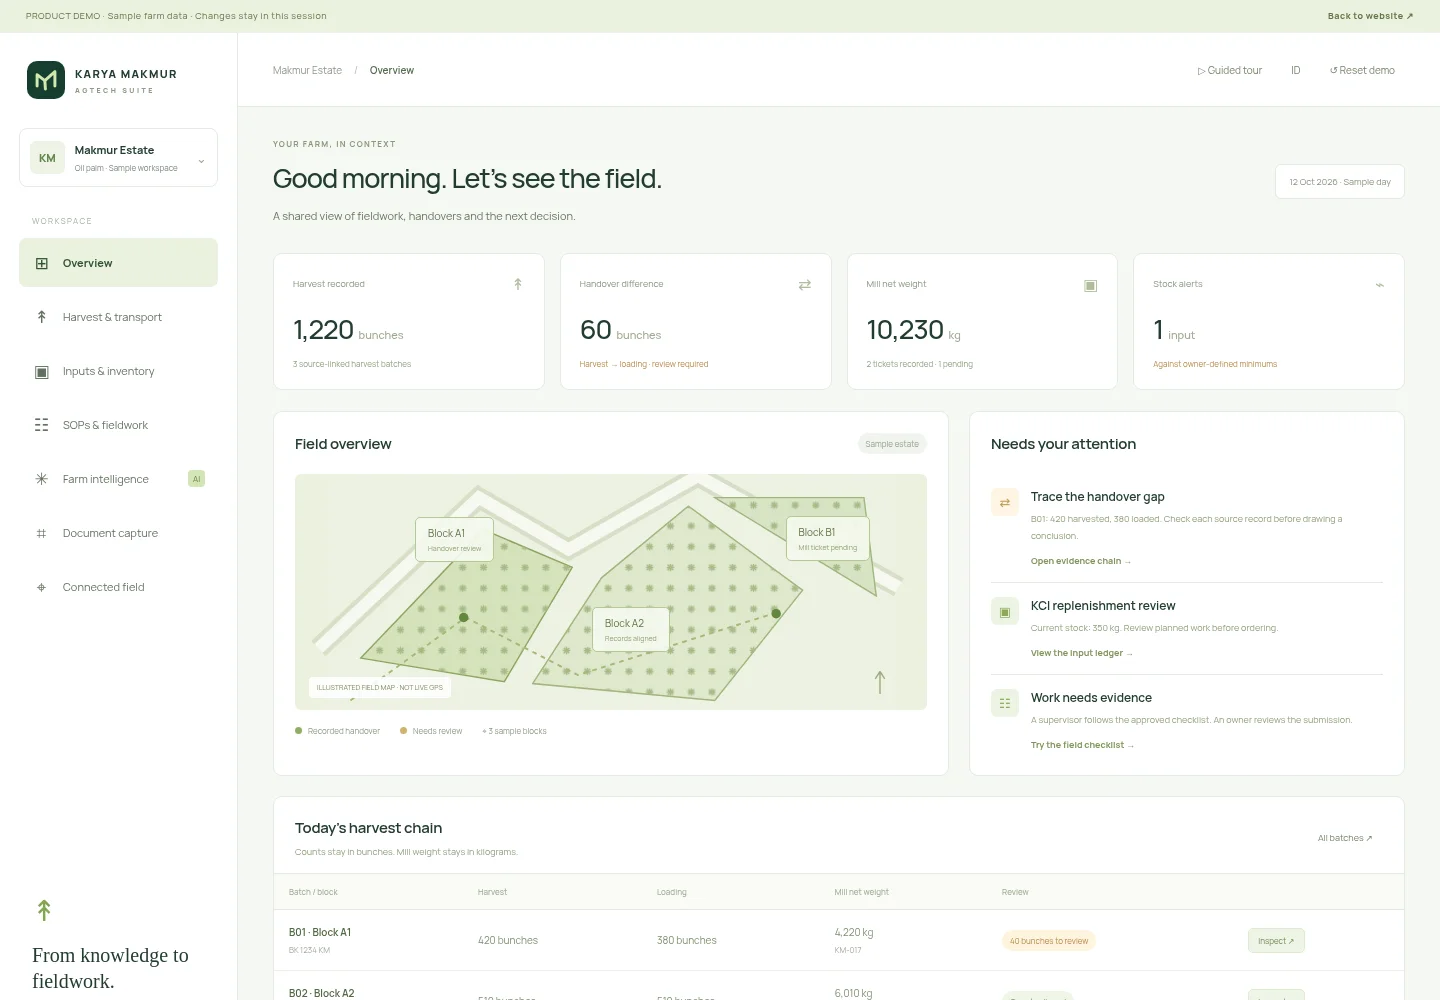Screen dimensions: 1440x1000
Task: Select Block A1 label on field map
Action: (454, 539)
